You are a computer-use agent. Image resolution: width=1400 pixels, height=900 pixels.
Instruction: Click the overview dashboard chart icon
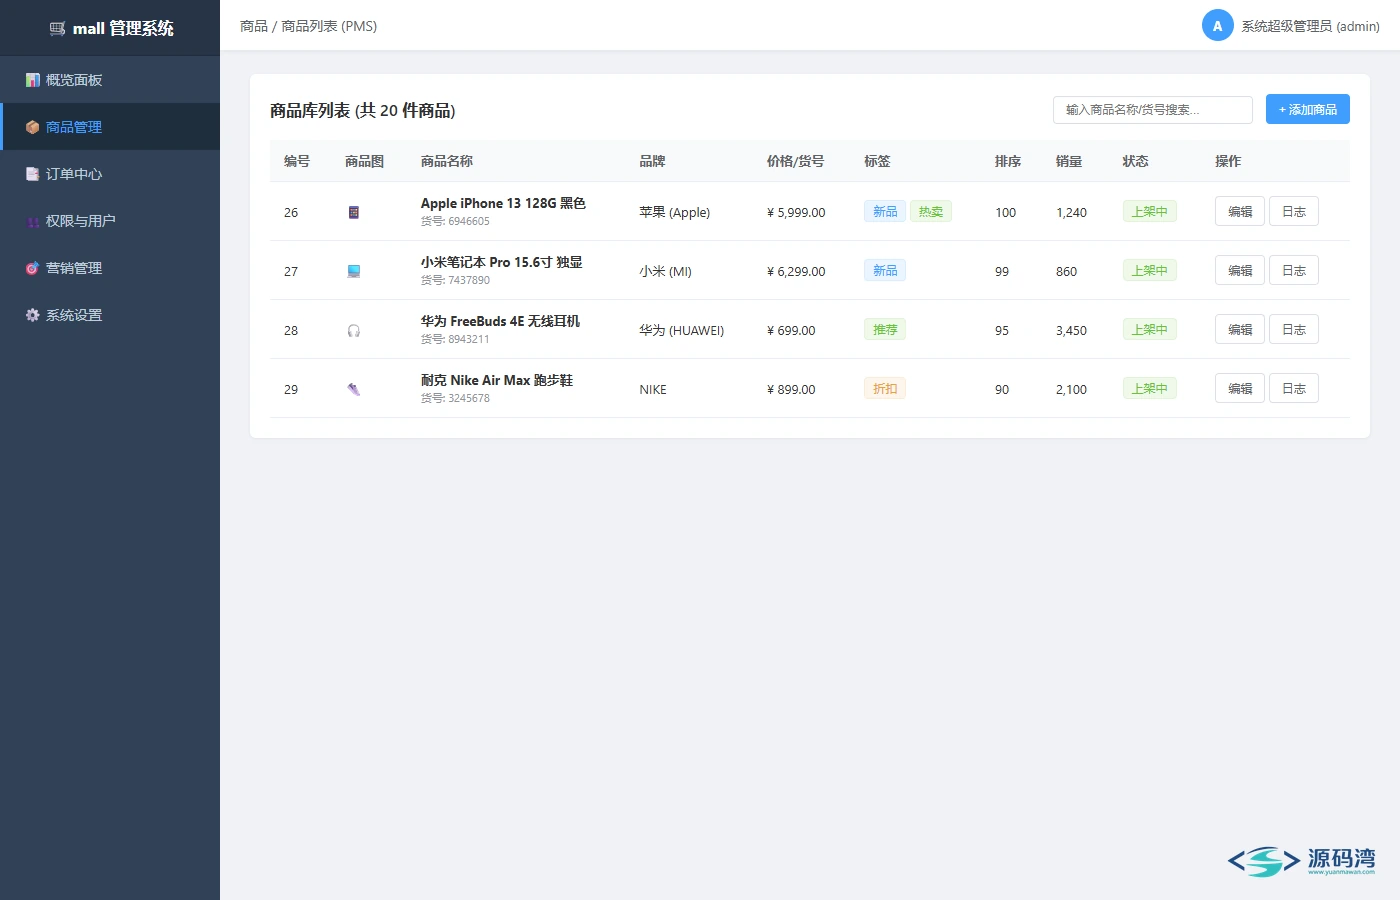[x=33, y=80]
